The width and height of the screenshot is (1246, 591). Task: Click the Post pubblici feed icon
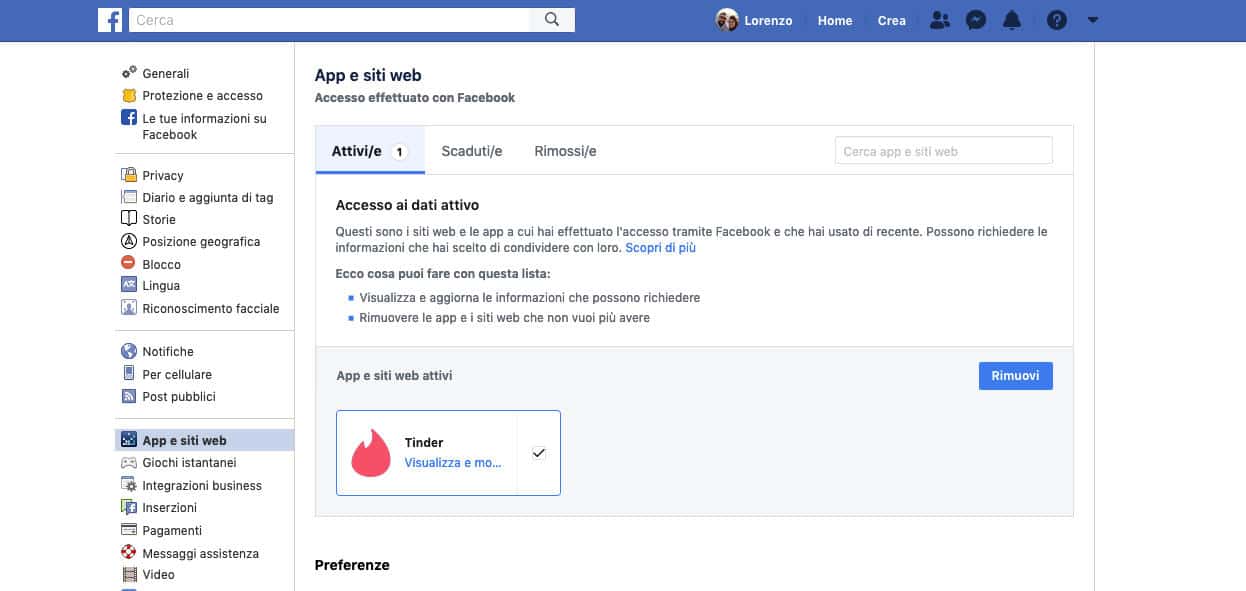(129, 396)
